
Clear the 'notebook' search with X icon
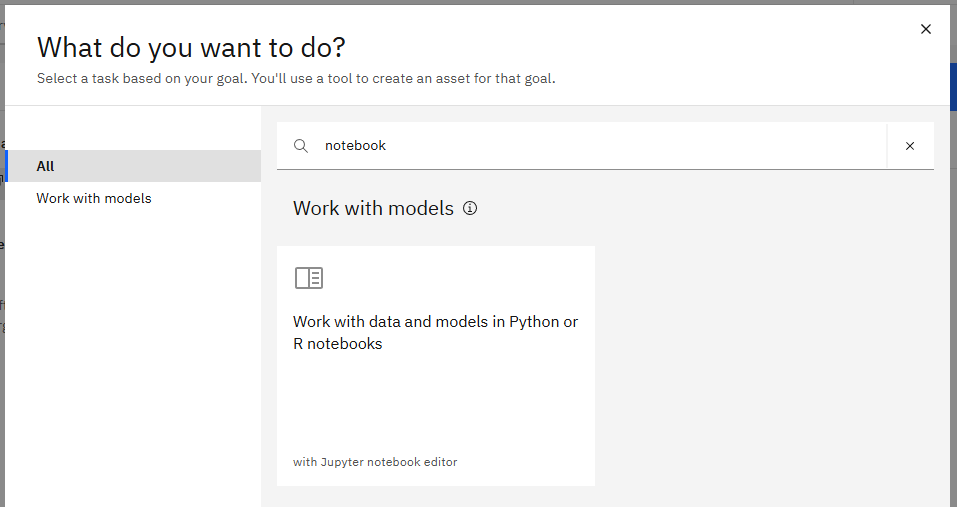(909, 146)
